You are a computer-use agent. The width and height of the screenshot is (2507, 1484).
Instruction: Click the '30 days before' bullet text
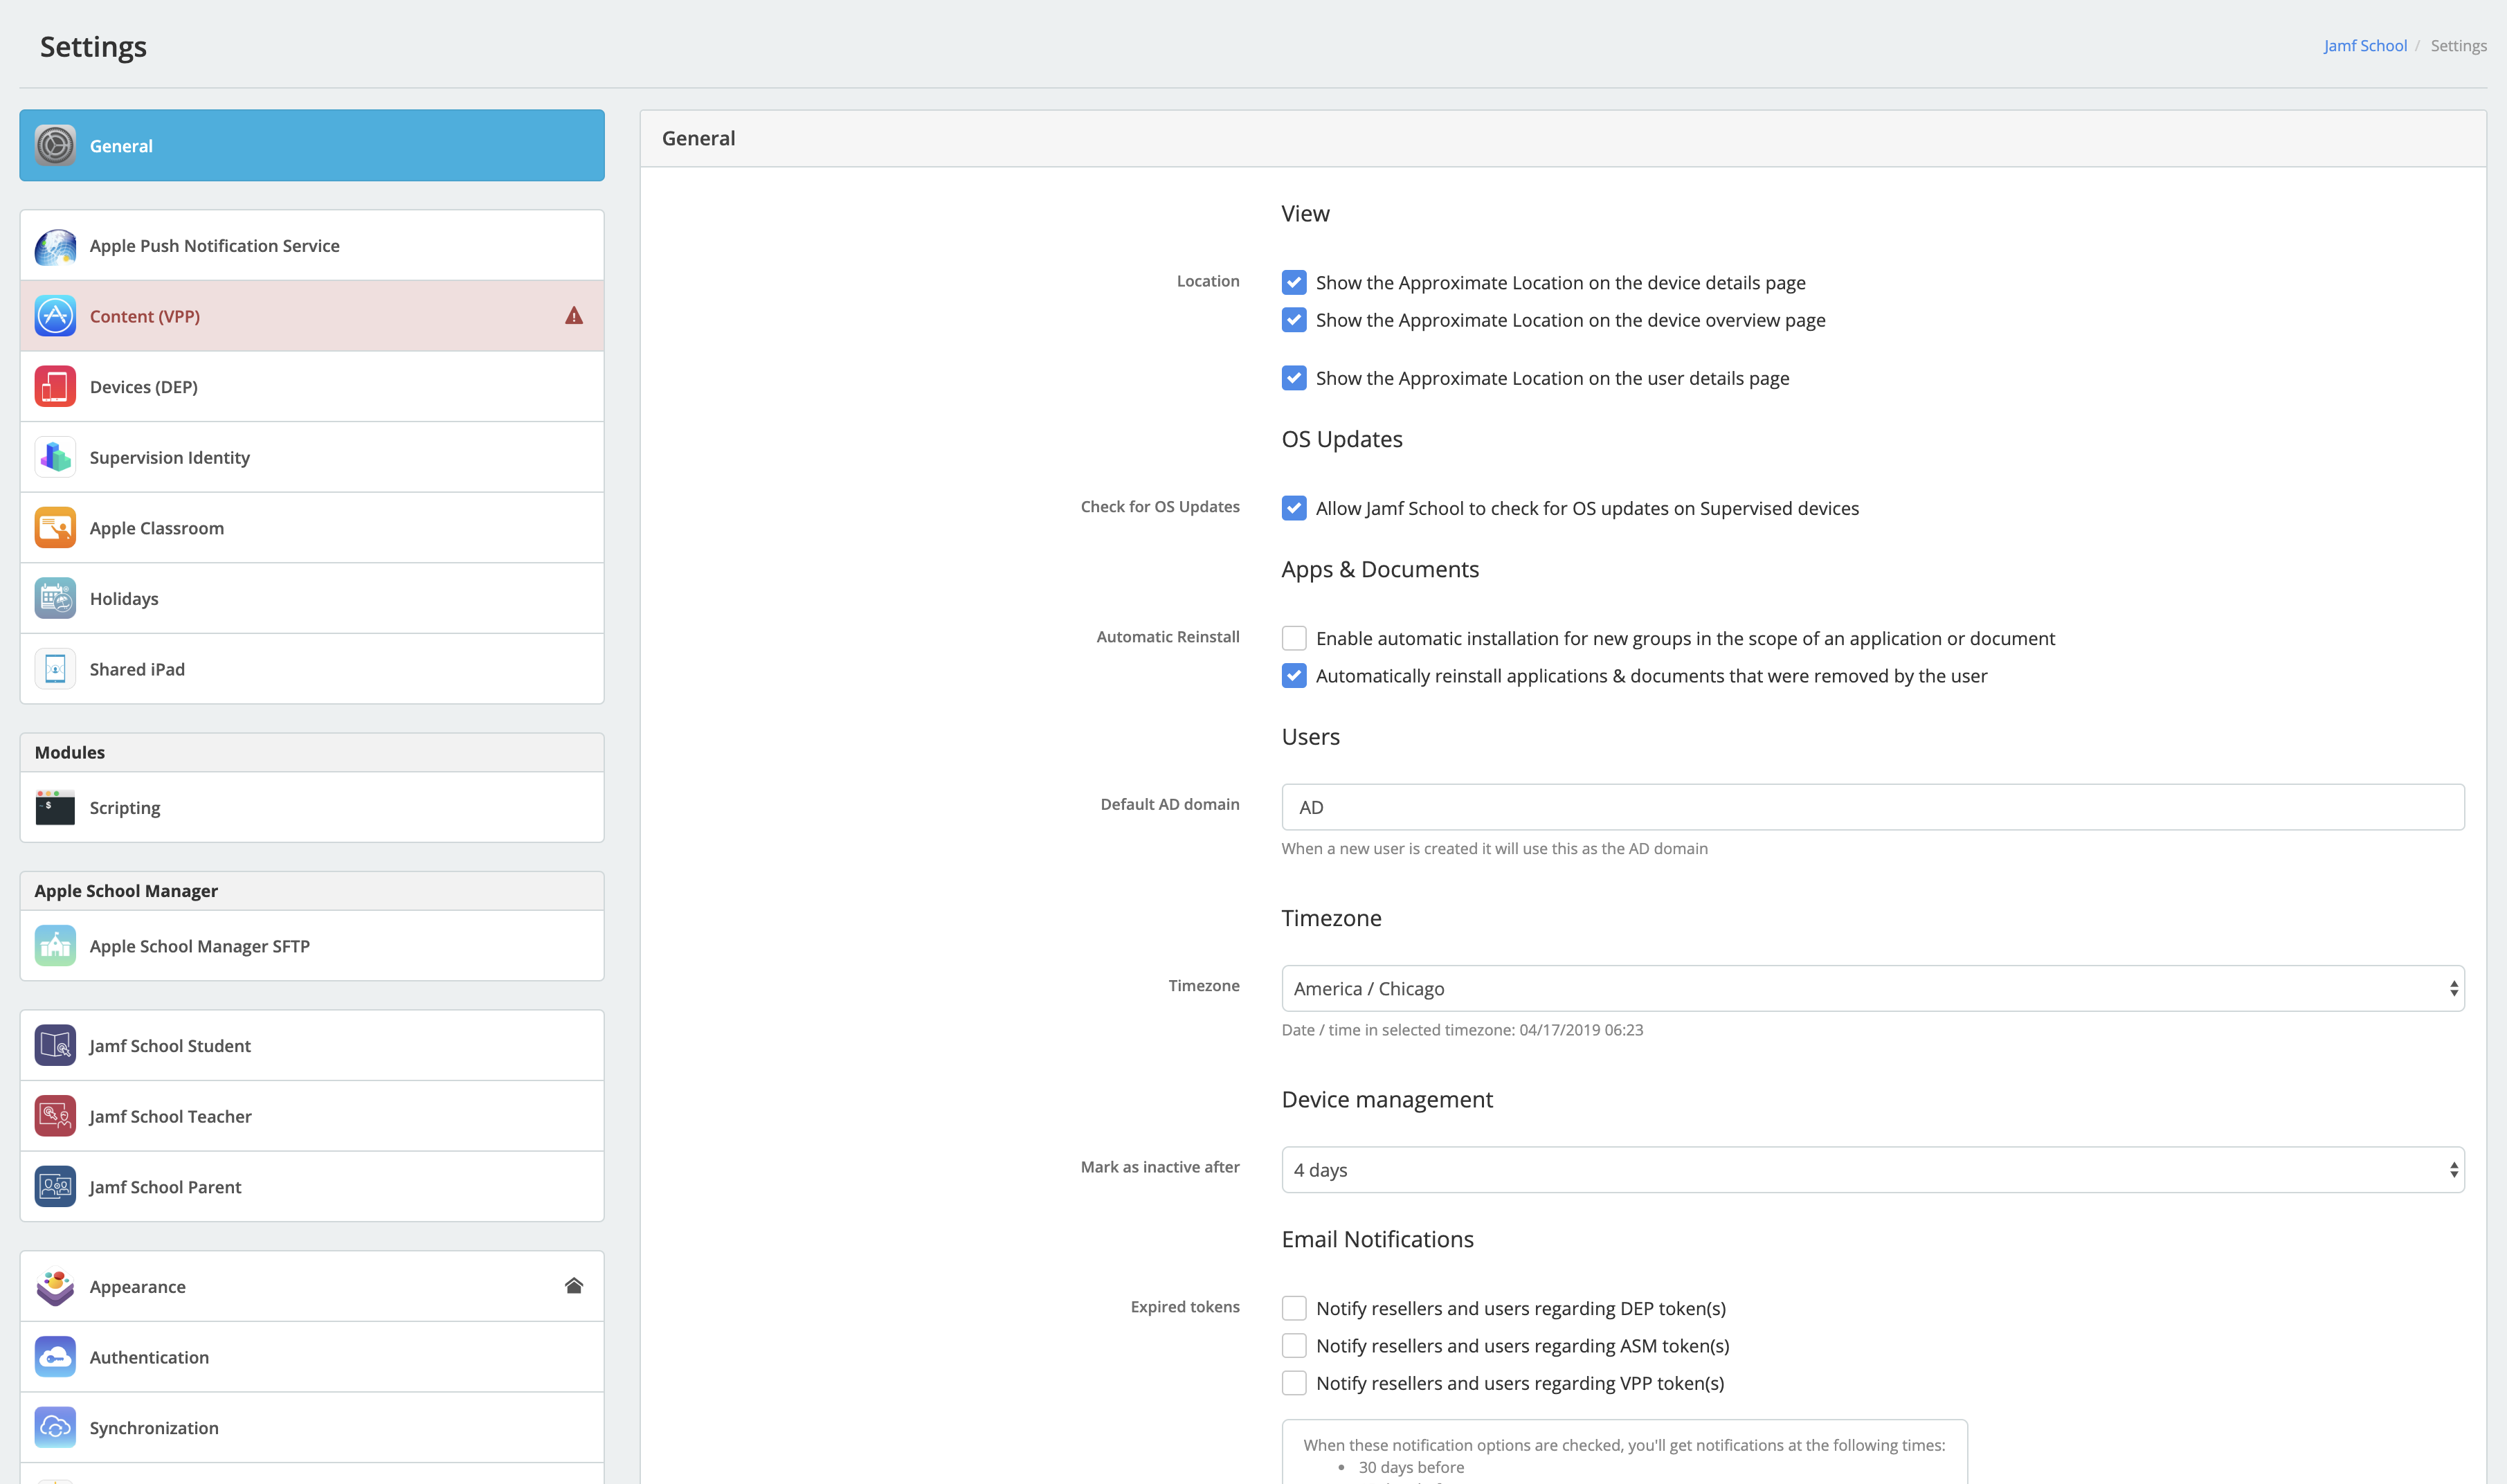(x=1411, y=1467)
